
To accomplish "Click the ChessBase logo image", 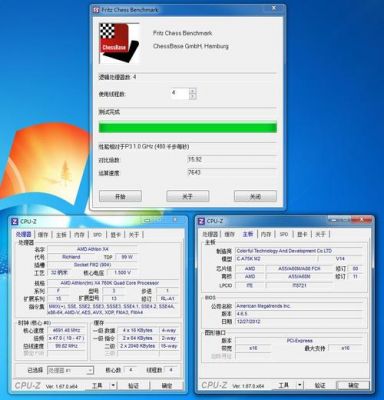I will click(119, 43).
